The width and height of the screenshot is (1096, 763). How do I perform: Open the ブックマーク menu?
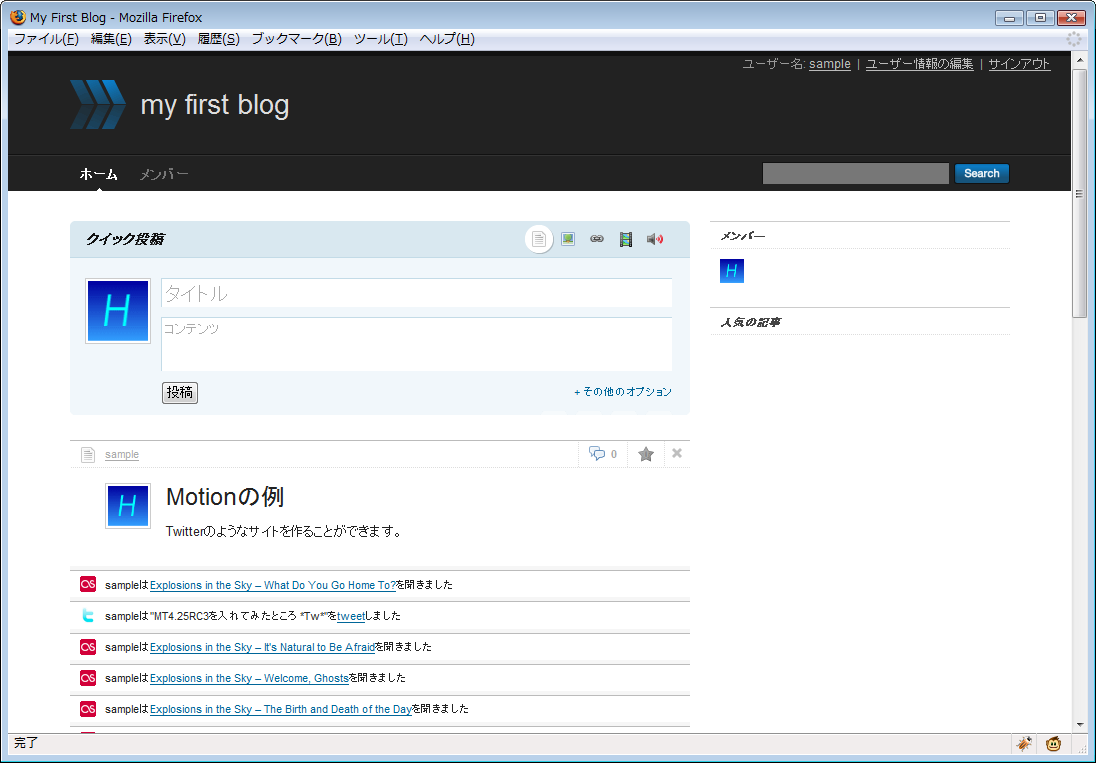(x=296, y=39)
